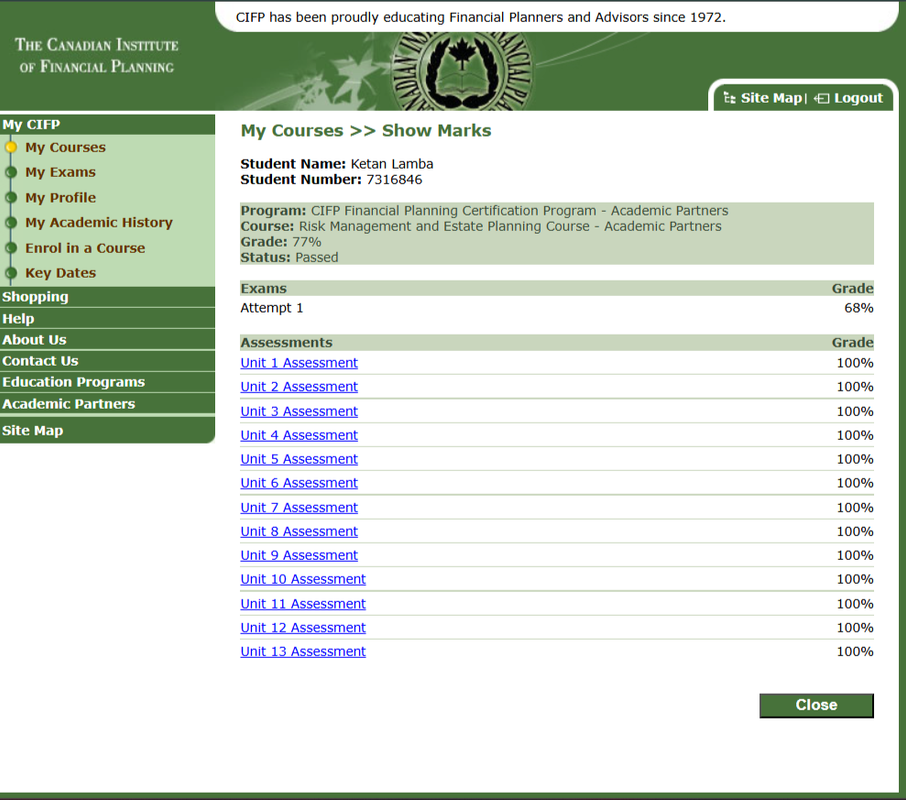Click the student name Ketan Lamba

point(392,164)
